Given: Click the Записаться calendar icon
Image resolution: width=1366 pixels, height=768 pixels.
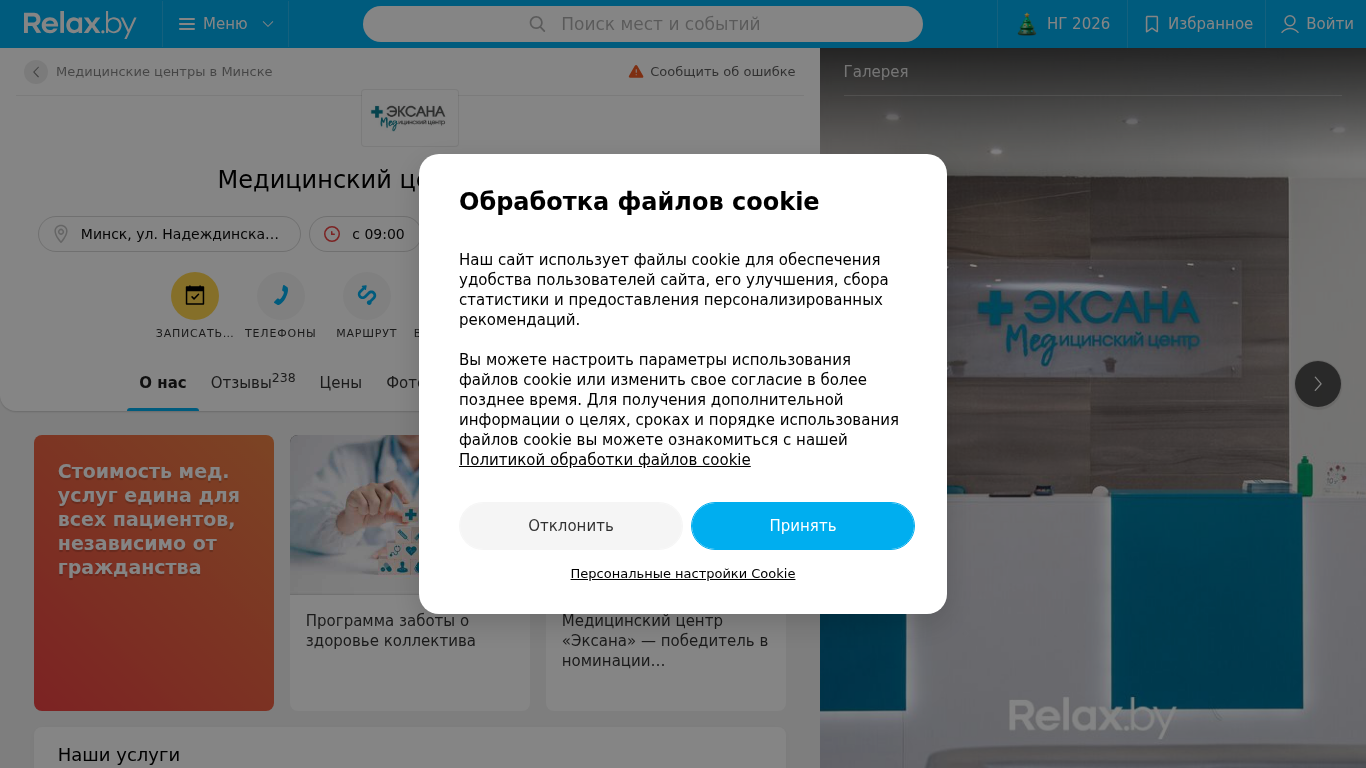Looking at the screenshot, I should click(195, 296).
